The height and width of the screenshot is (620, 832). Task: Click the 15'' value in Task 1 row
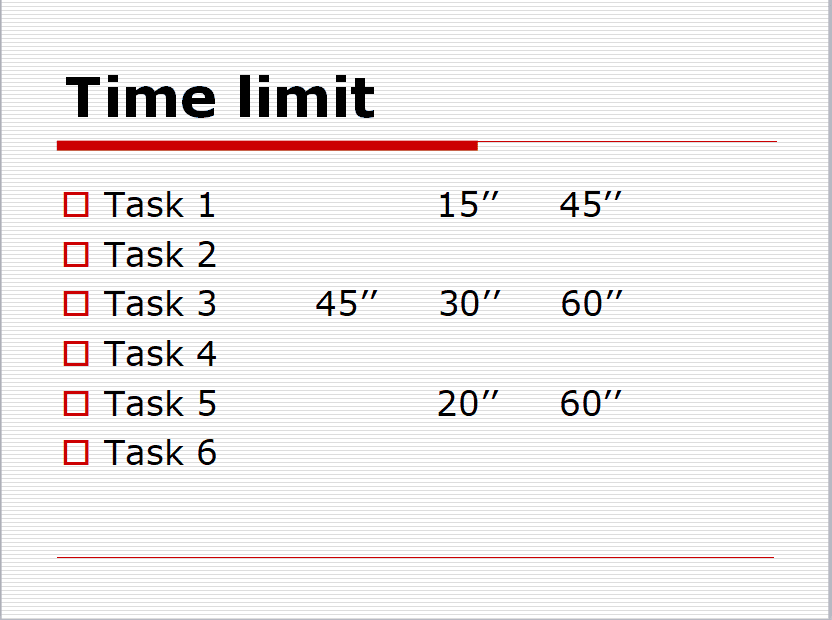click(x=469, y=204)
